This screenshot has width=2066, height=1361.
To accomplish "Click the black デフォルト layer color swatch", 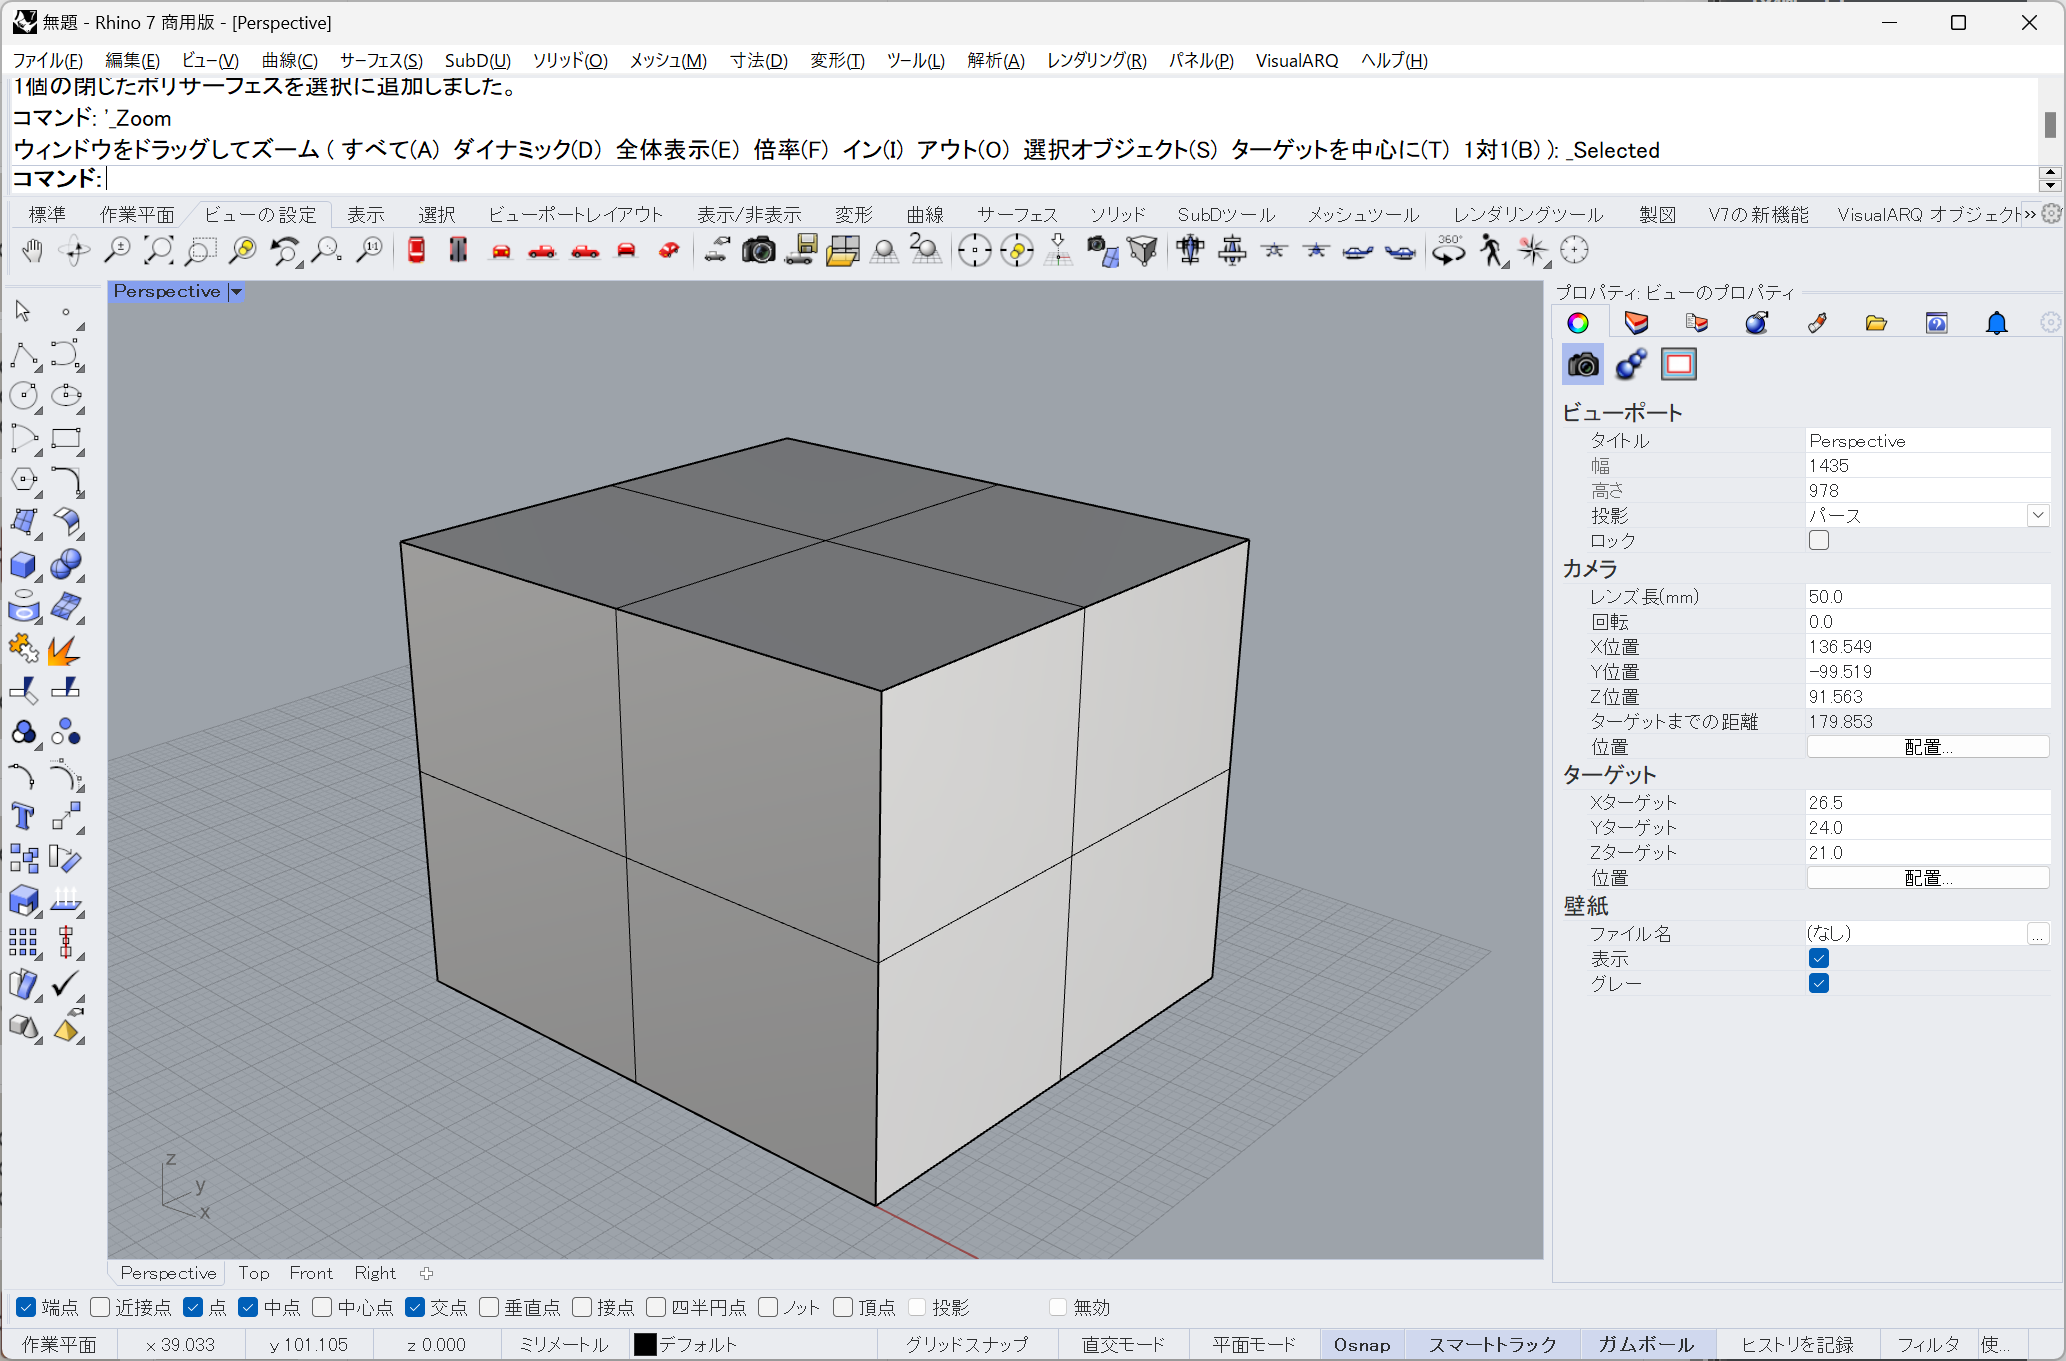I will pyautogui.click(x=645, y=1344).
